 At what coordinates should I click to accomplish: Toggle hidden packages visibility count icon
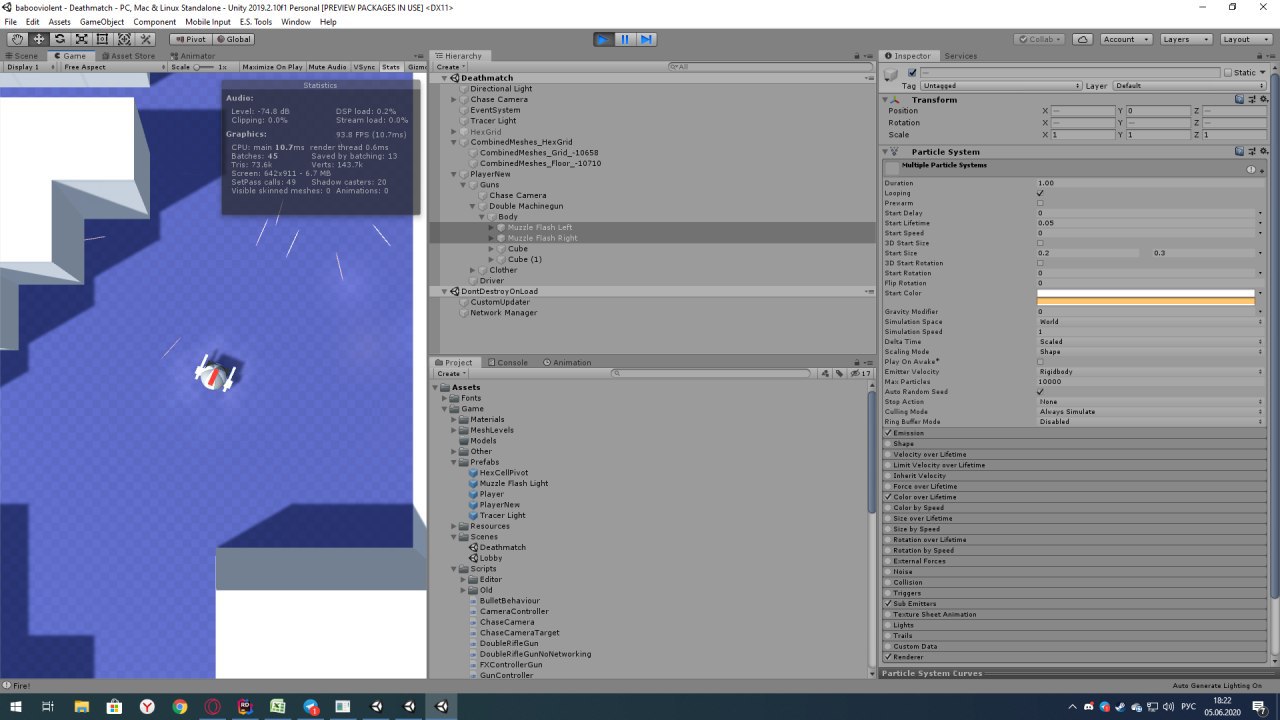tap(861, 373)
